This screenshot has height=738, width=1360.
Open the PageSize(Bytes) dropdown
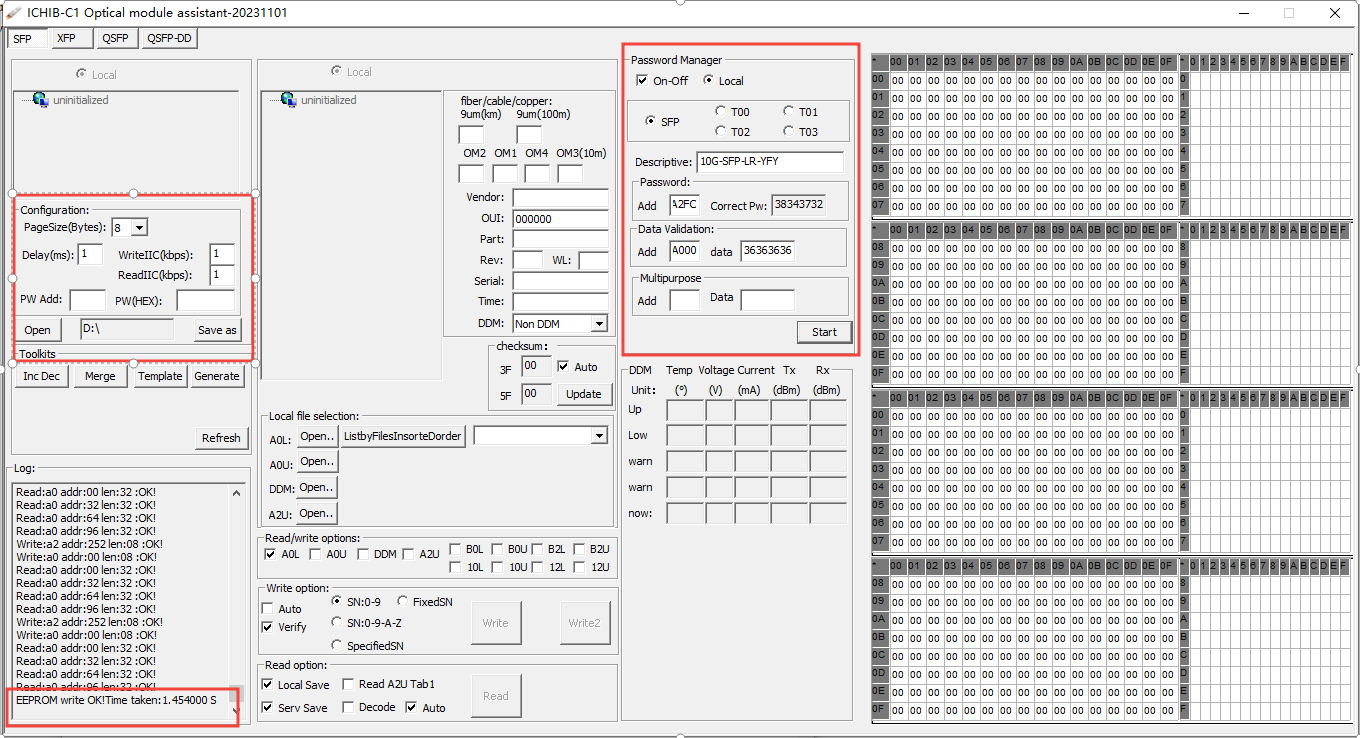[142, 230]
